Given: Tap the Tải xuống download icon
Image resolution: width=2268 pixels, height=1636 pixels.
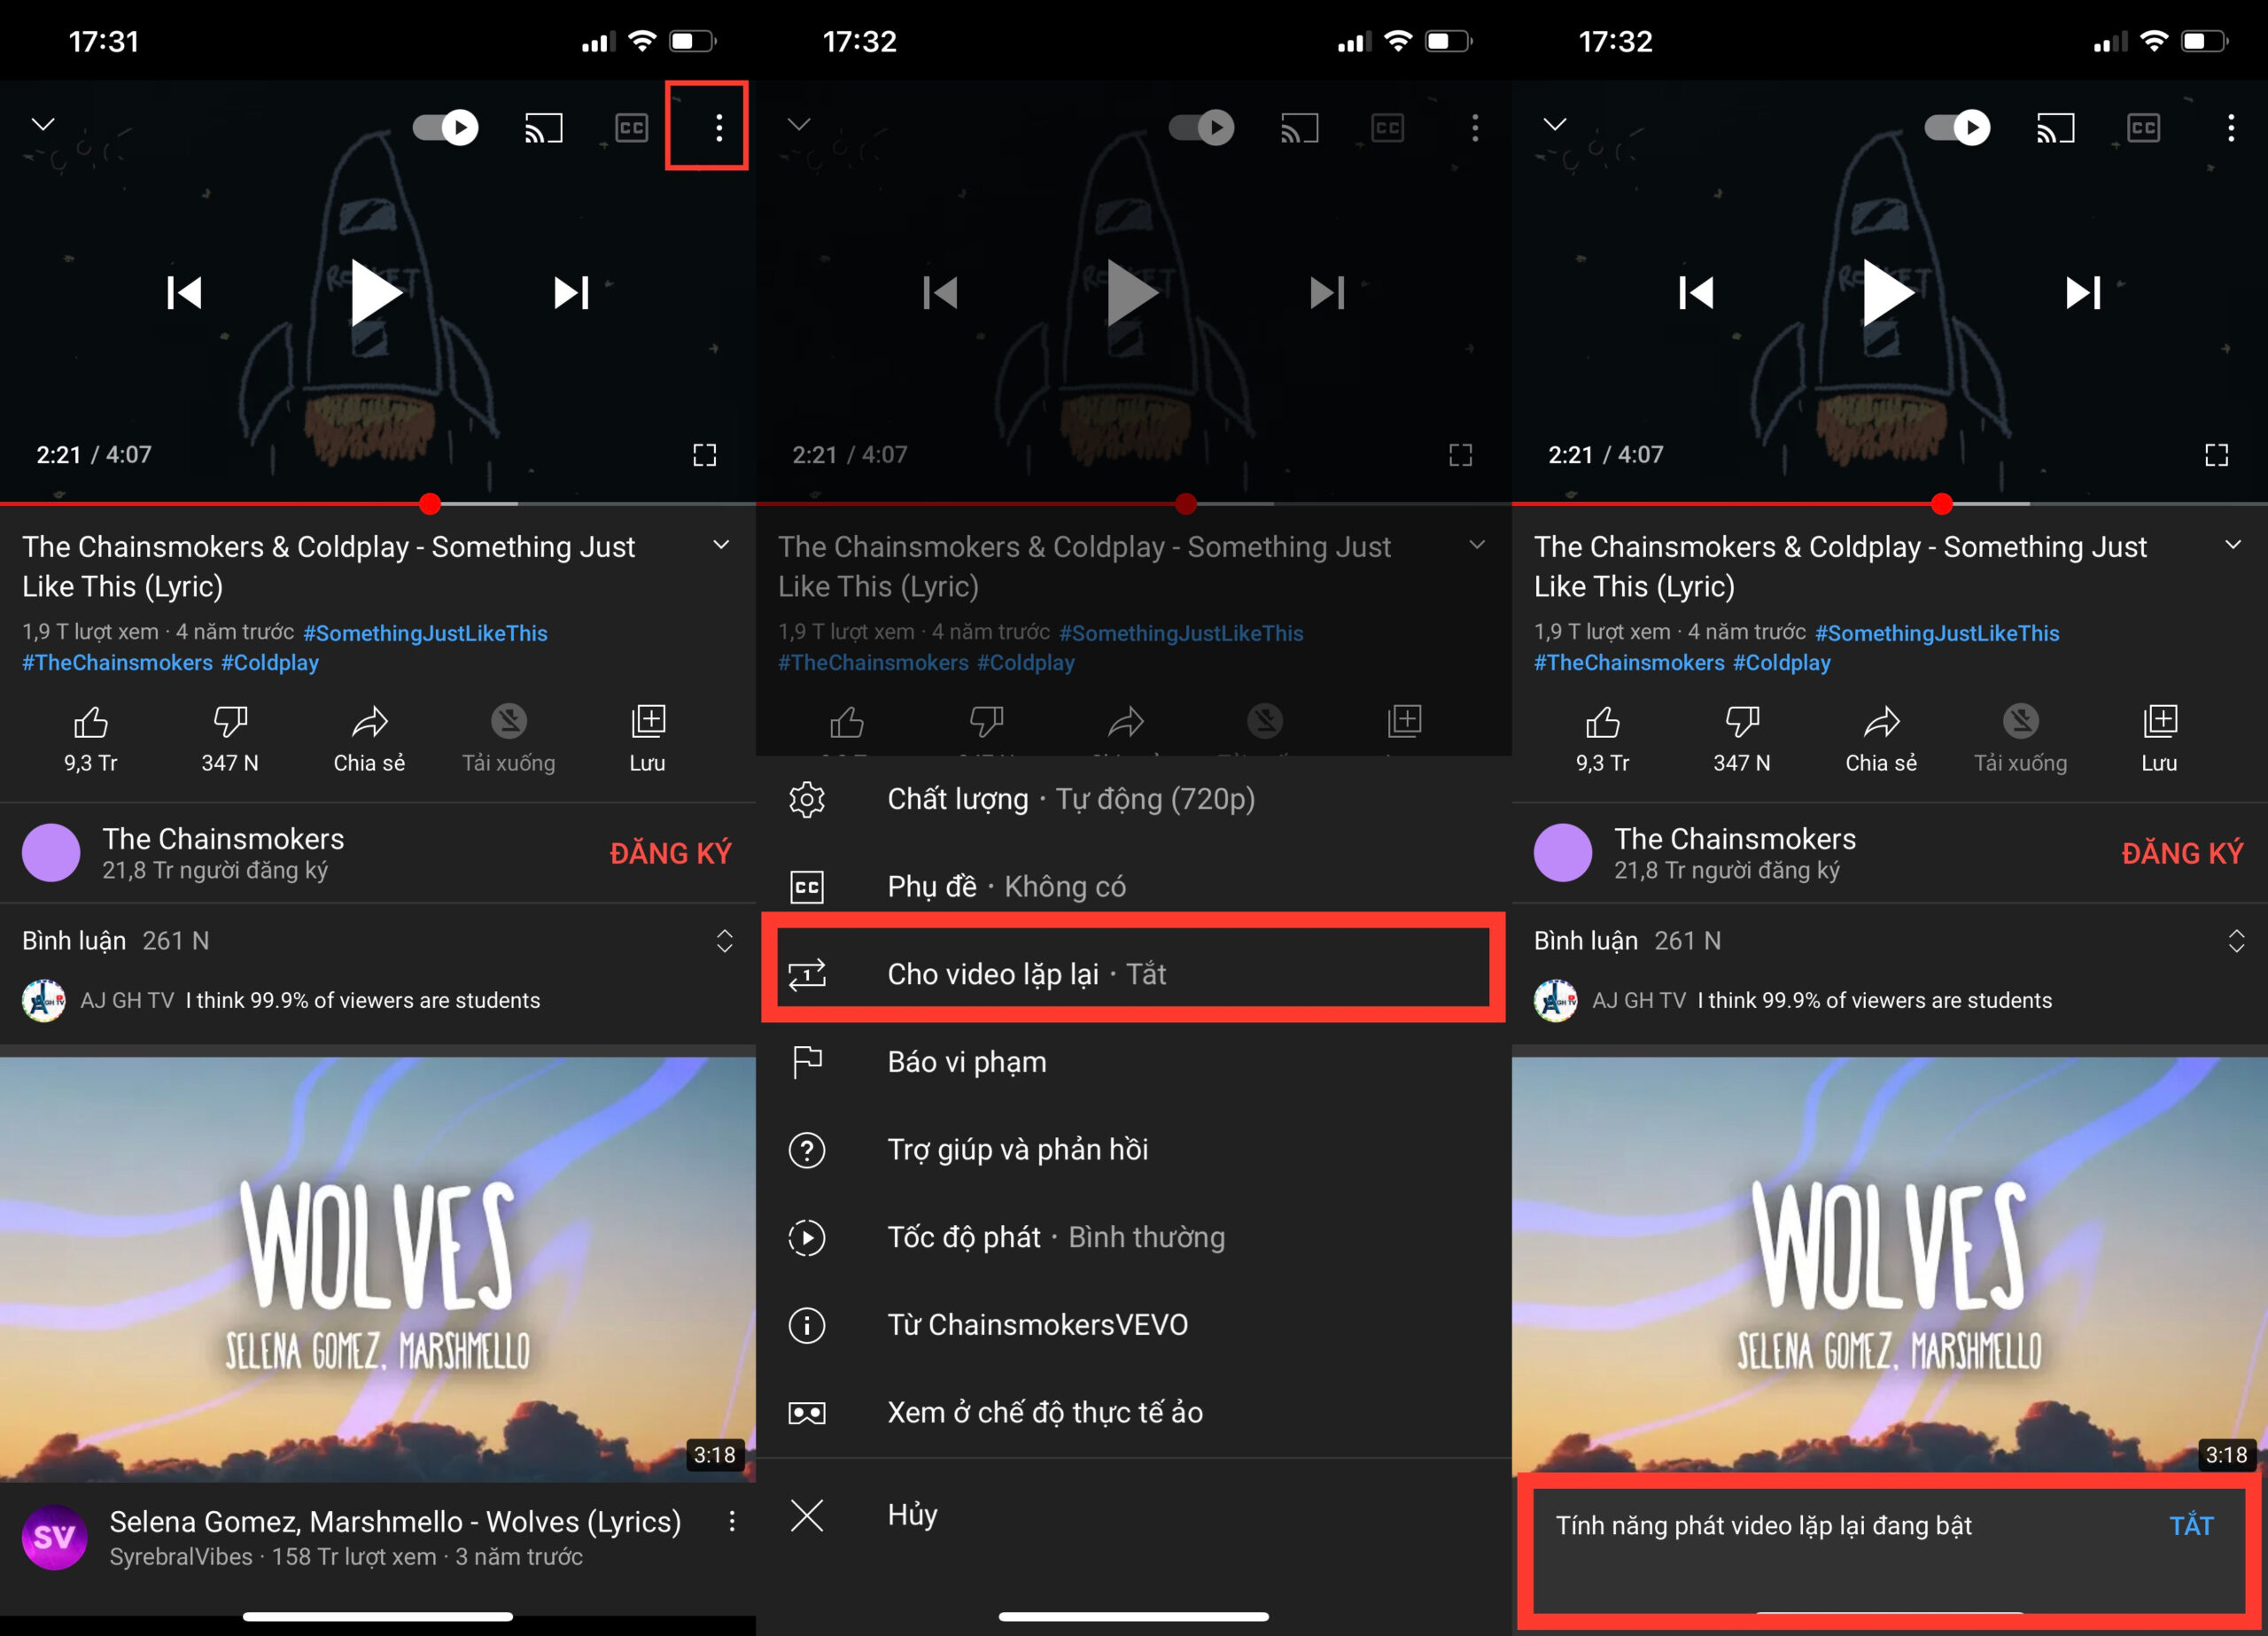Looking at the screenshot, I should (x=508, y=736).
